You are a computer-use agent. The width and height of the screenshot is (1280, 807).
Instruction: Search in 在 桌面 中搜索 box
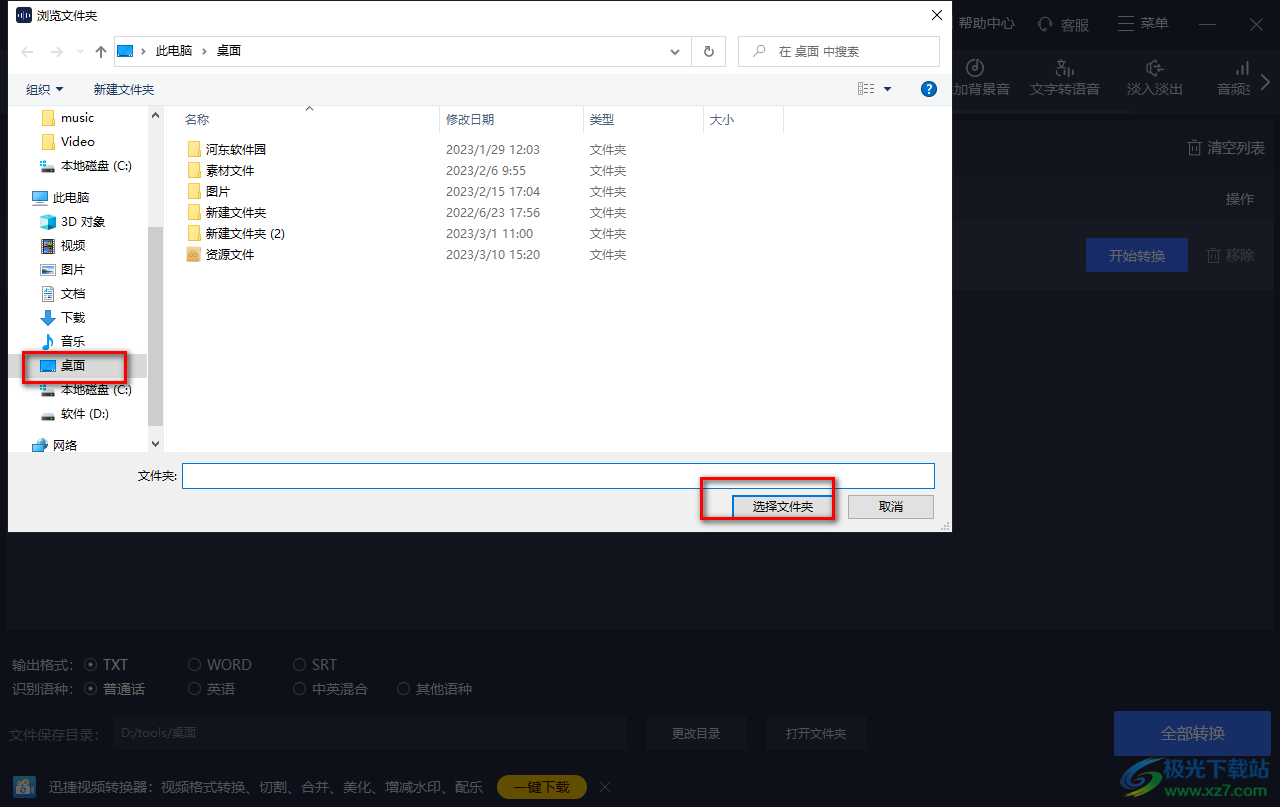tap(839, 51)
